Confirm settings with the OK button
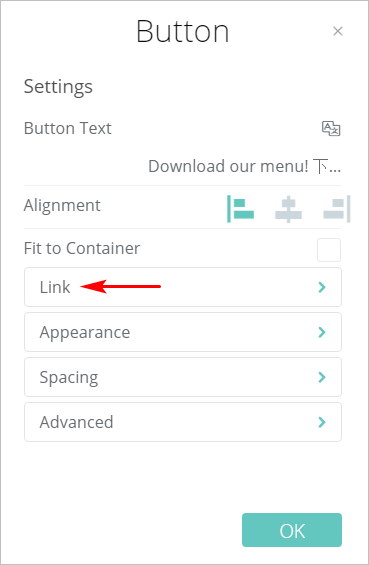369x565 pixels. pos(292,530)
